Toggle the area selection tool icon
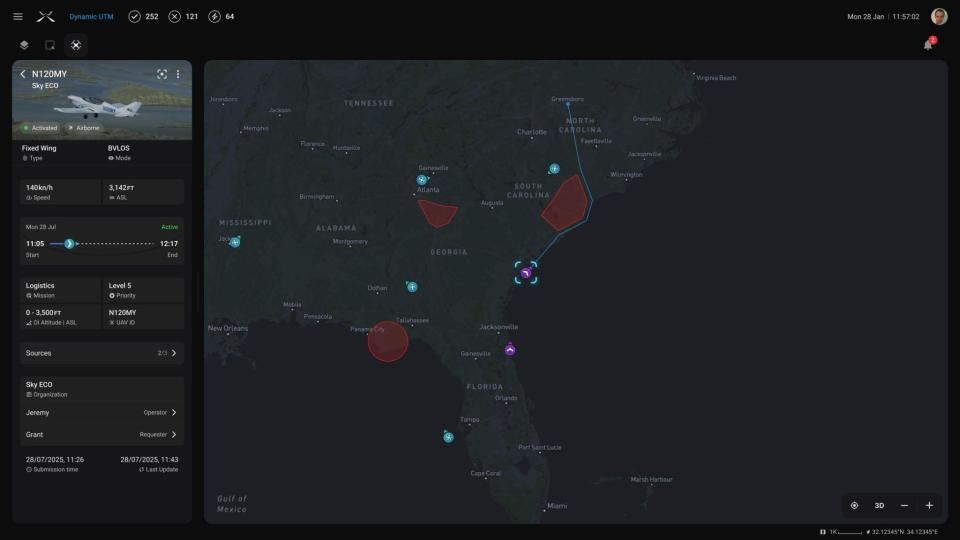This screenshot has width=960, height=540. tap(50, 45)
